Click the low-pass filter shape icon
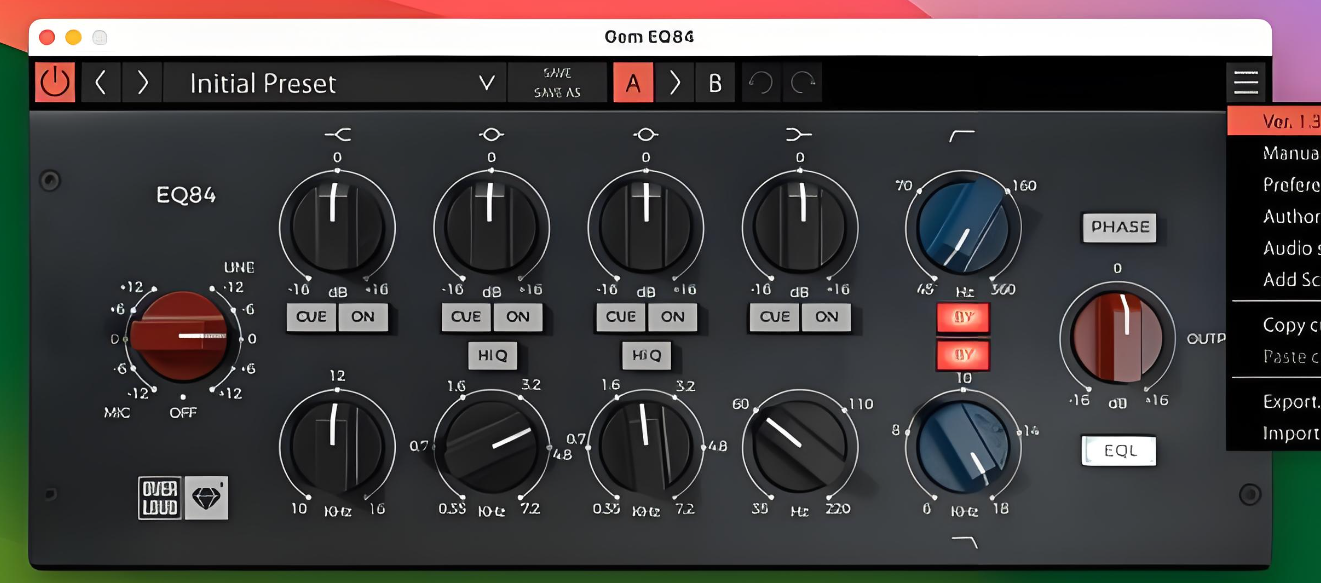The image size is (1321, 583). click(964, 542)
